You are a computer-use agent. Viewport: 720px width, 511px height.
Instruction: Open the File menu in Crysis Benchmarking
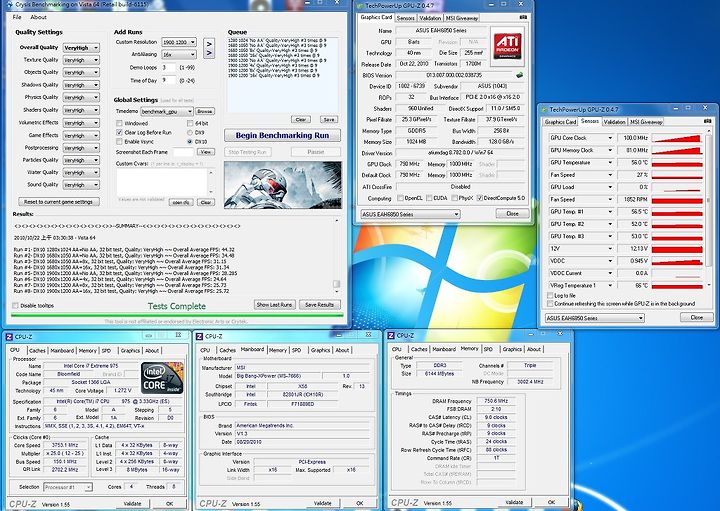(17, 17)
